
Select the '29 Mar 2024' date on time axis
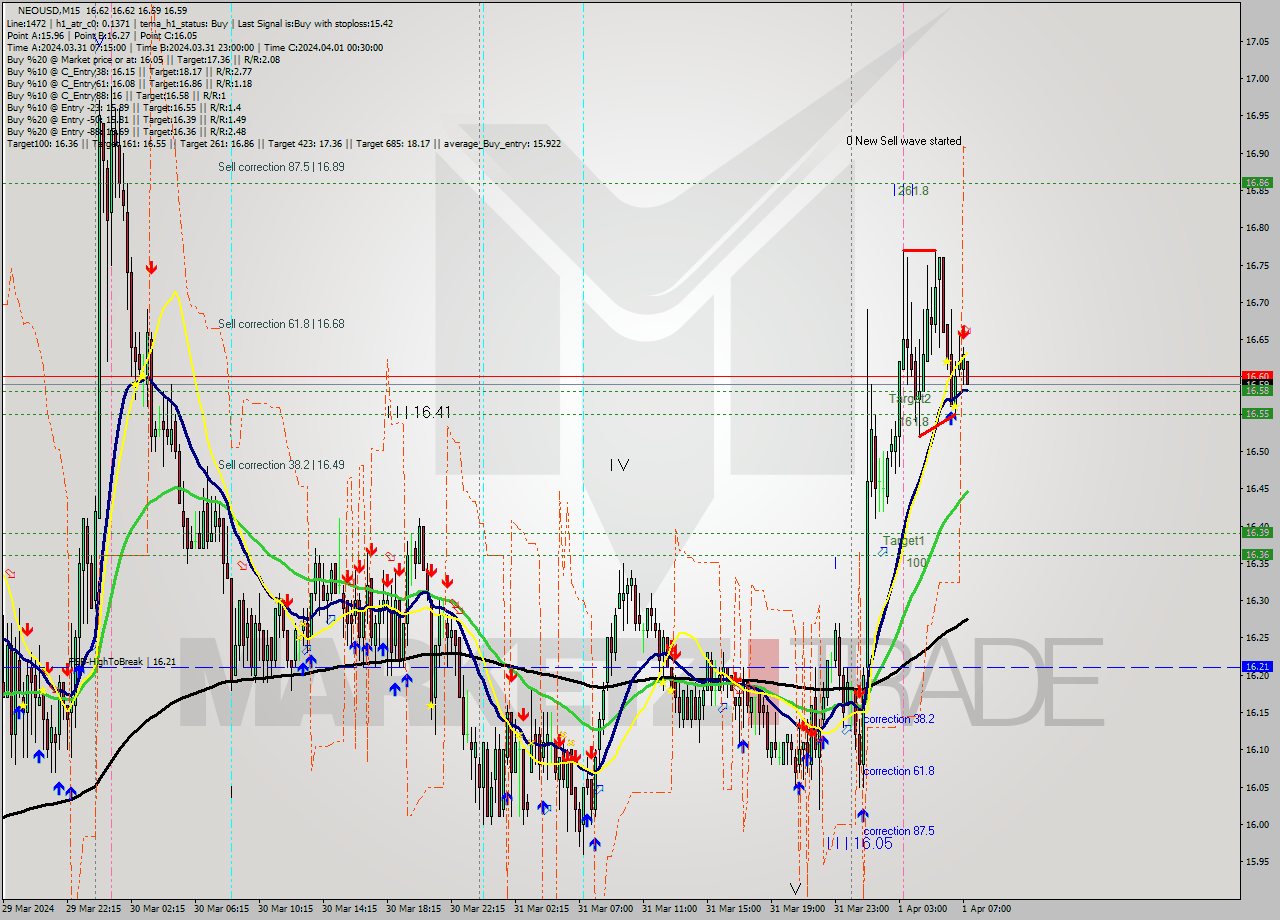[x=28, y=909]
